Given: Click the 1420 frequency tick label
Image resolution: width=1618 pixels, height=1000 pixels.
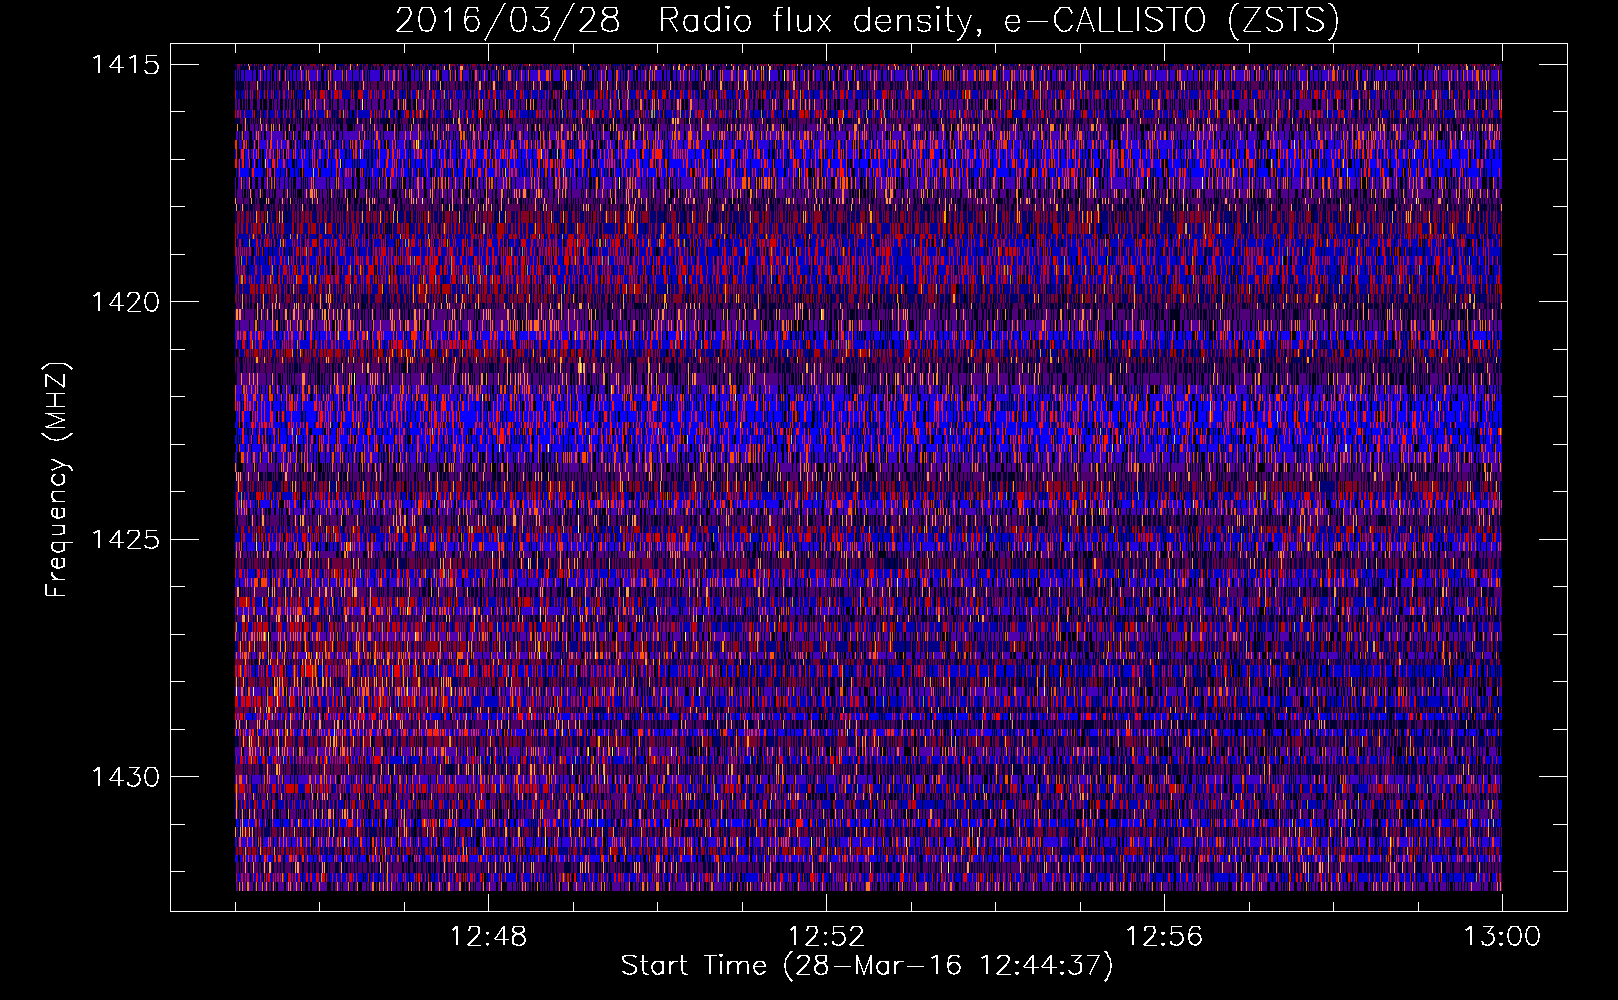Looking at the screenshot, I should click(x=126, y=302).
